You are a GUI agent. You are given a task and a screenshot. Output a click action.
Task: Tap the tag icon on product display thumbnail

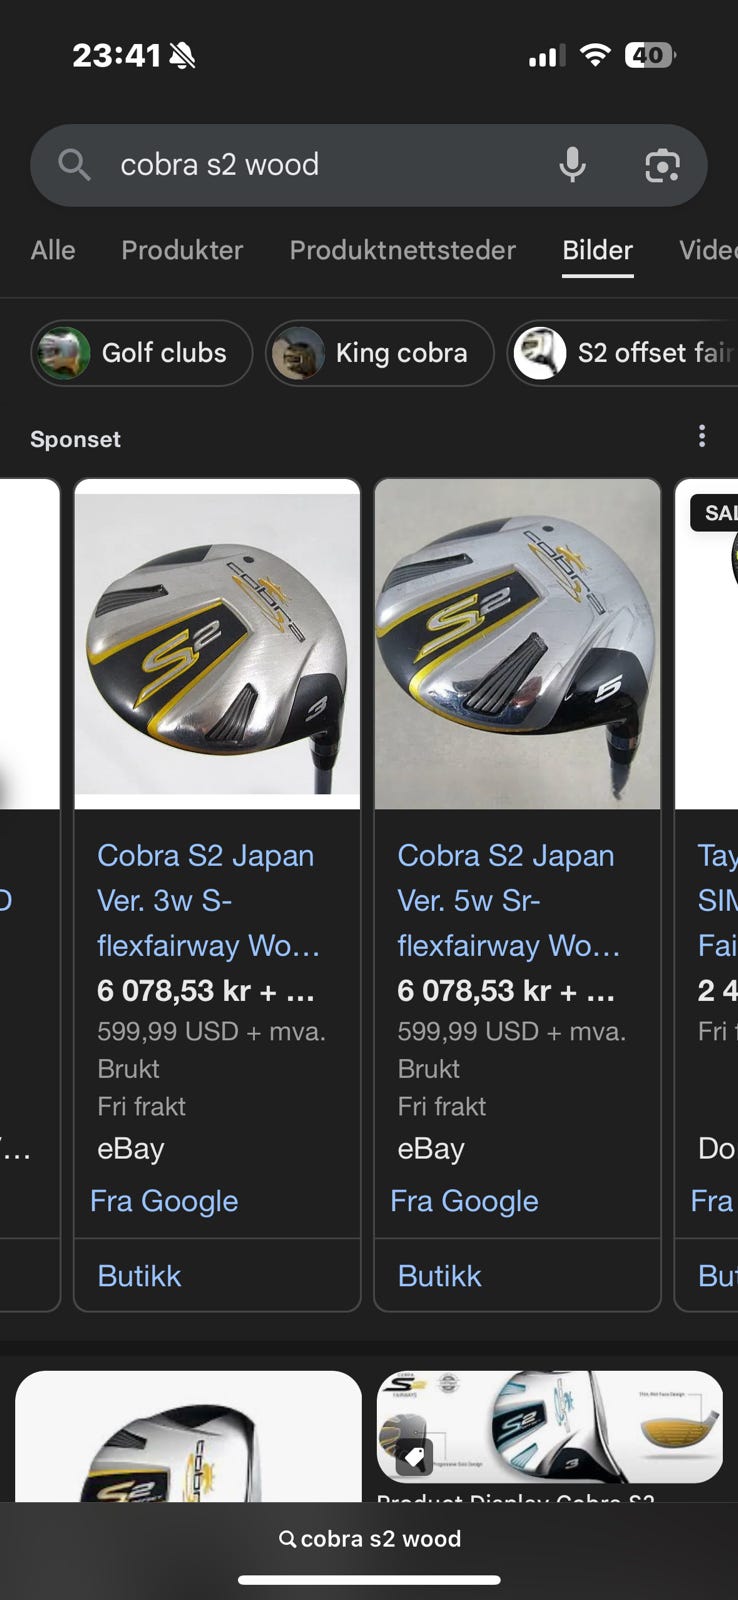[x=415, y=1457]
